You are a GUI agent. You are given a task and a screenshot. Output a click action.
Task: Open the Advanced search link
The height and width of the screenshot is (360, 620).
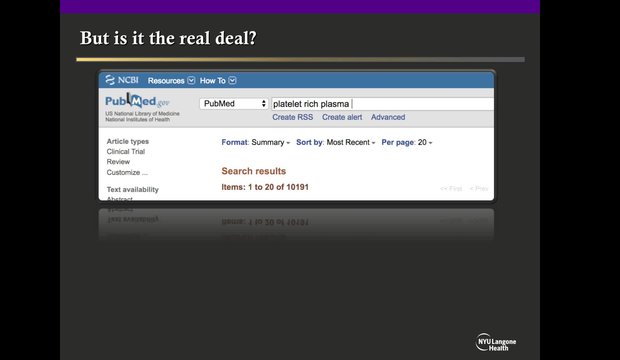click(x=388, y=117)
